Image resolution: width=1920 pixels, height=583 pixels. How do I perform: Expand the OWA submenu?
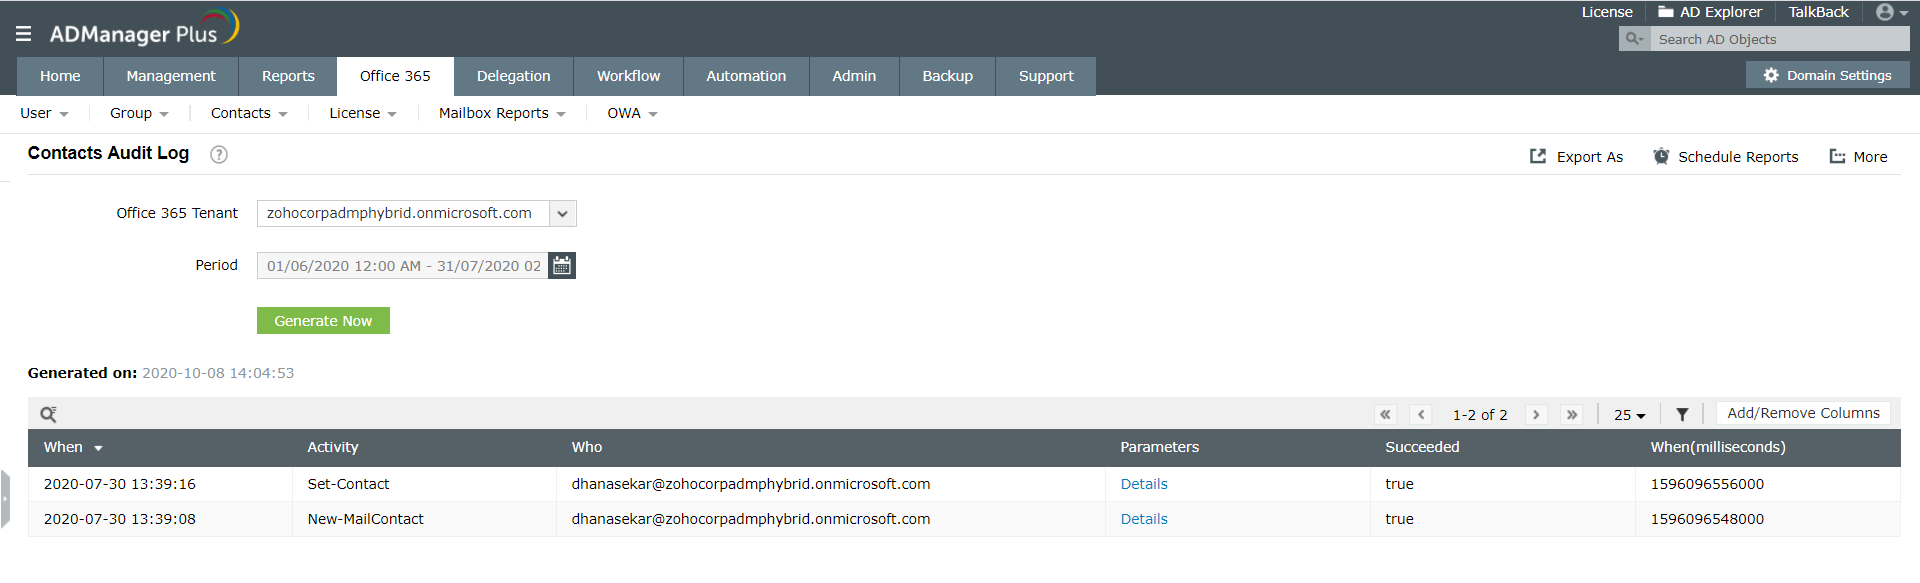[x=632, y=113]
